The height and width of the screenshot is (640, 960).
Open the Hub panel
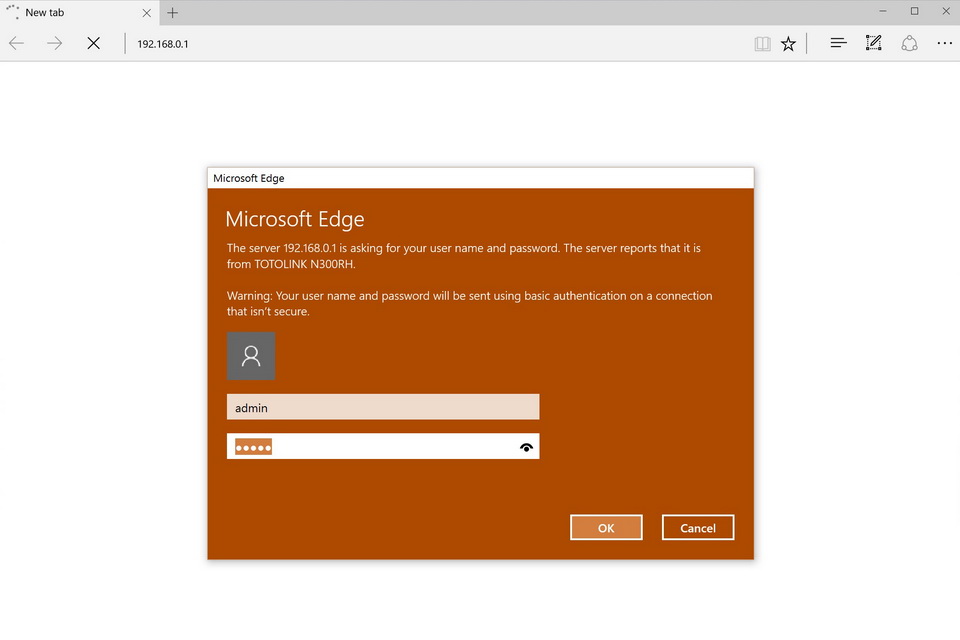click(838, 43)
